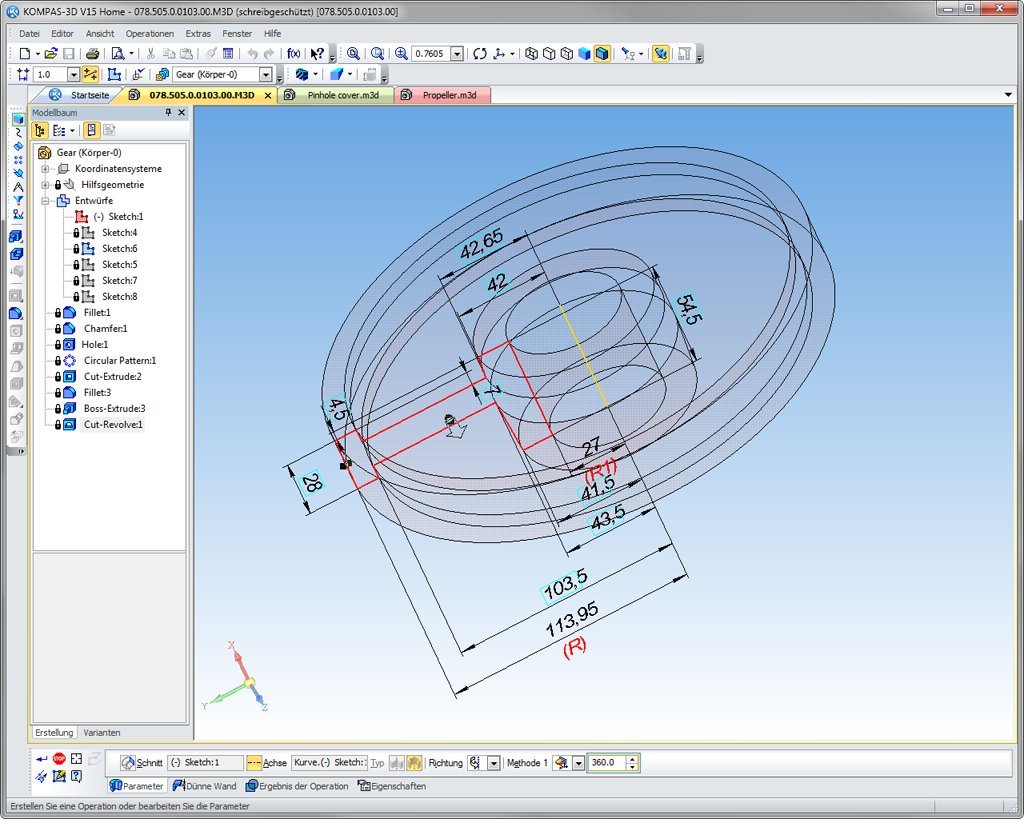
Task: Switch to the Varianten tab
Action: click(x=101, y=733)
